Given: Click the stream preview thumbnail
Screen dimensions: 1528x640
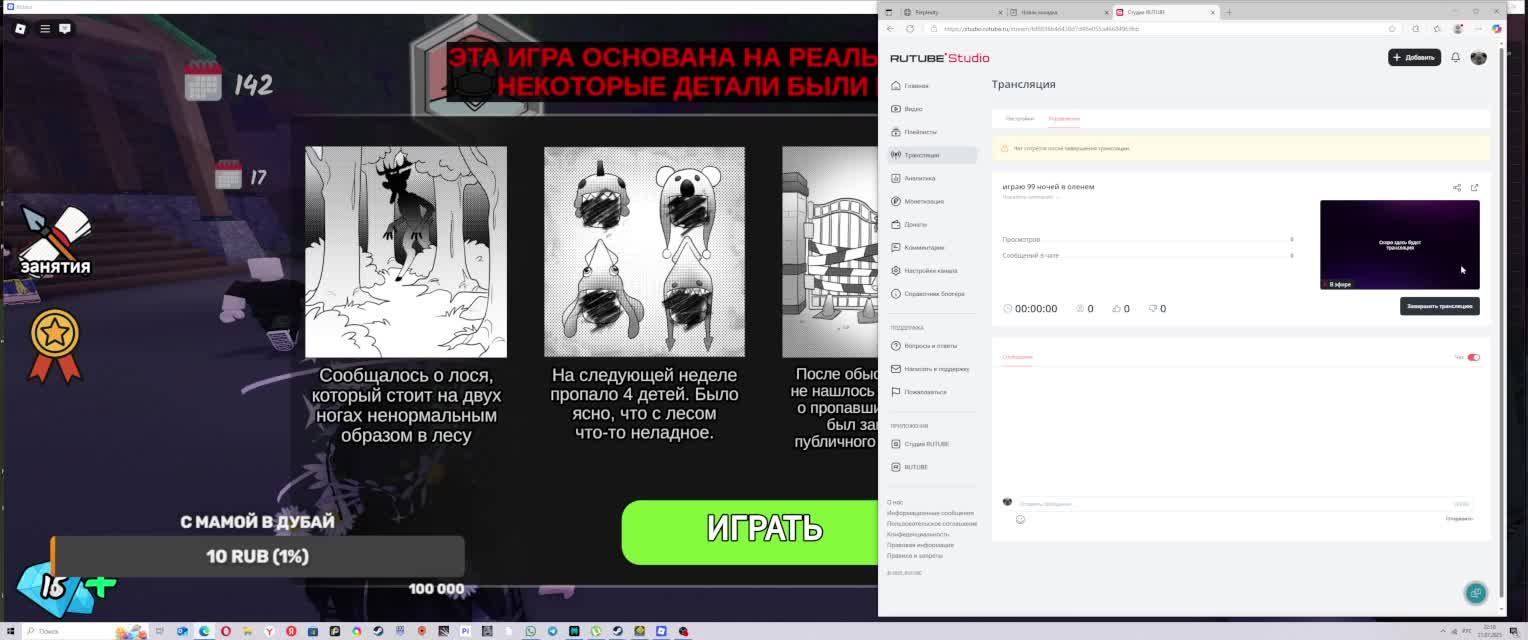Looking at the screenshot, I should pyautogui.click(x=1399, y=245).
